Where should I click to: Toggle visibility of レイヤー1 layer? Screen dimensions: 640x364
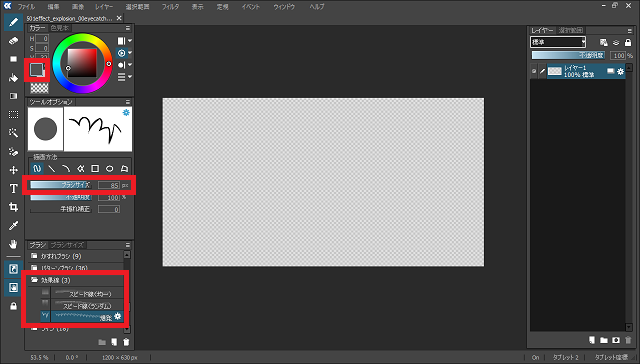(x=534, y=71)
